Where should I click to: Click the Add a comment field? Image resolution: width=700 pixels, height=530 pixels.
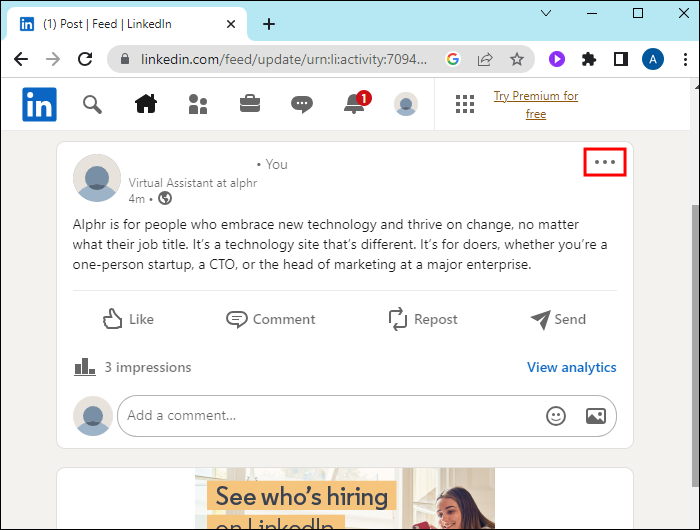coord(367,416)
